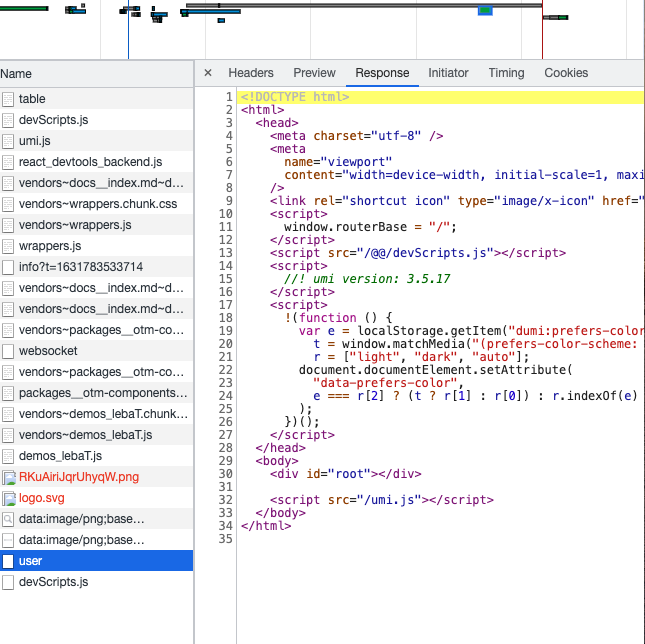Click the <!DOCTYPE html> highlighted line
This screenshot has height=644, width=645.
[441, 97]
